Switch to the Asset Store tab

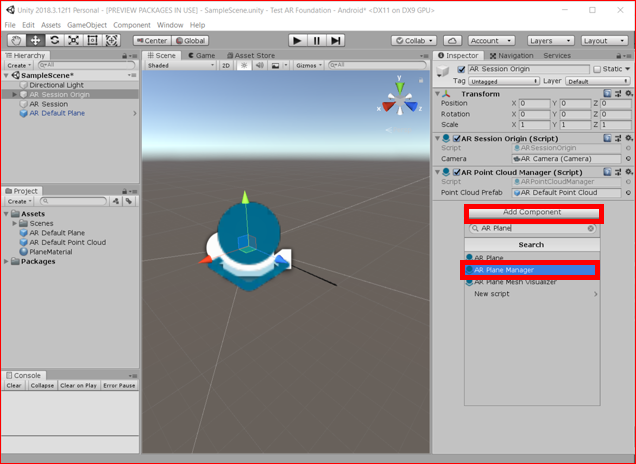[x=251, y=56]
